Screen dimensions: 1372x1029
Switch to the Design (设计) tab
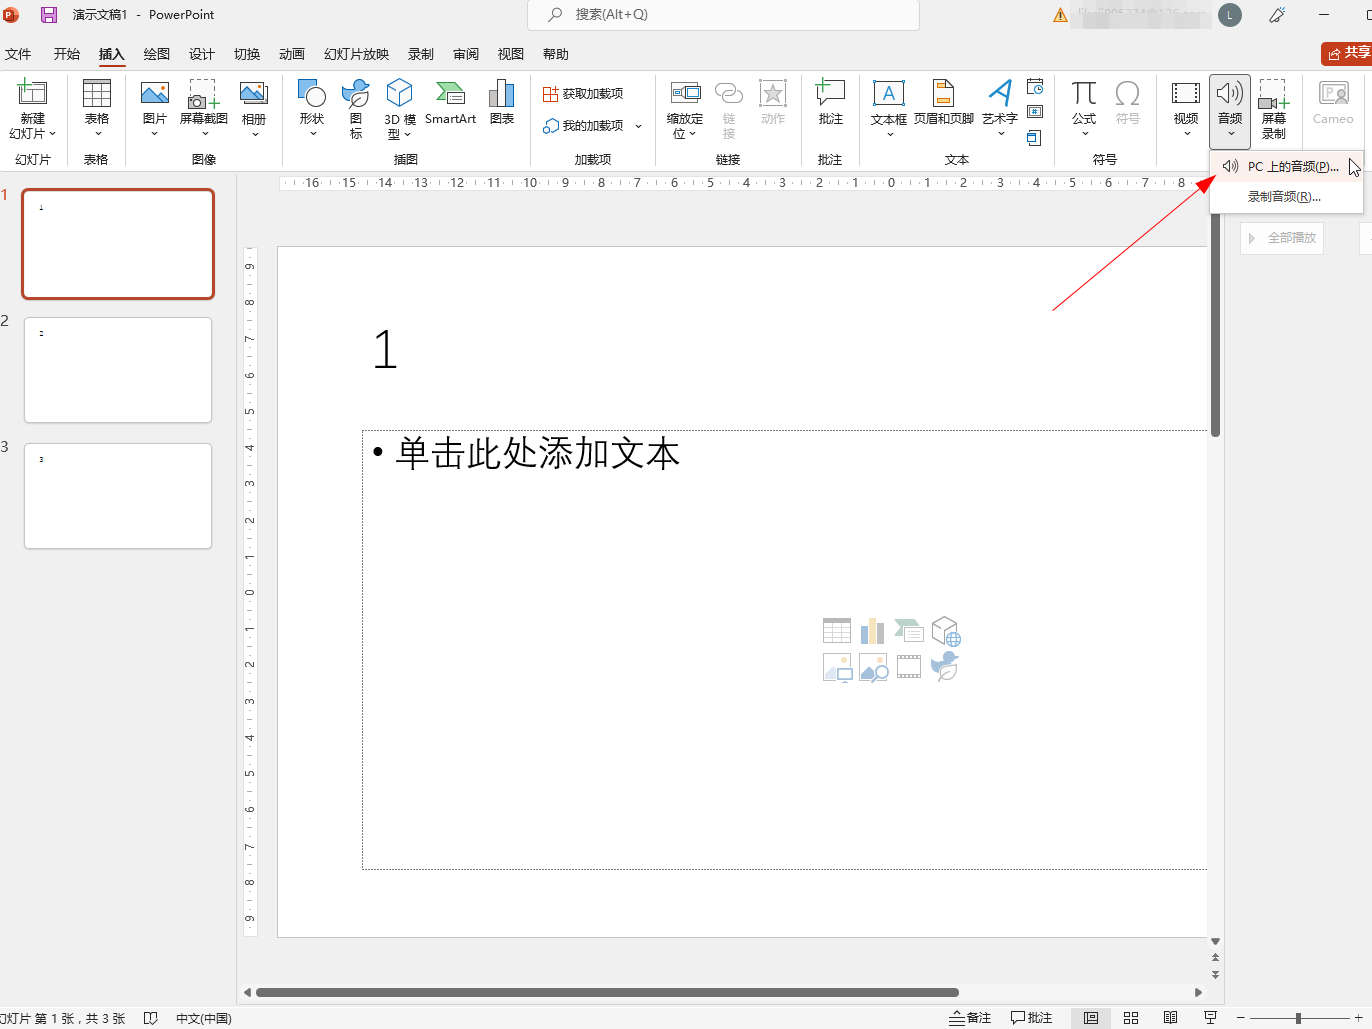[x=202, y=54]
